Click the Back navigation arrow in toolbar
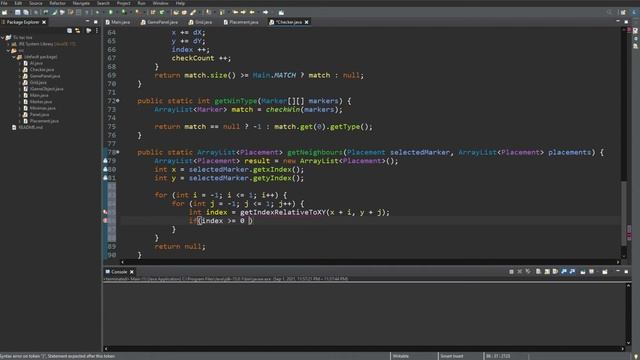 [x=252, y=12]
